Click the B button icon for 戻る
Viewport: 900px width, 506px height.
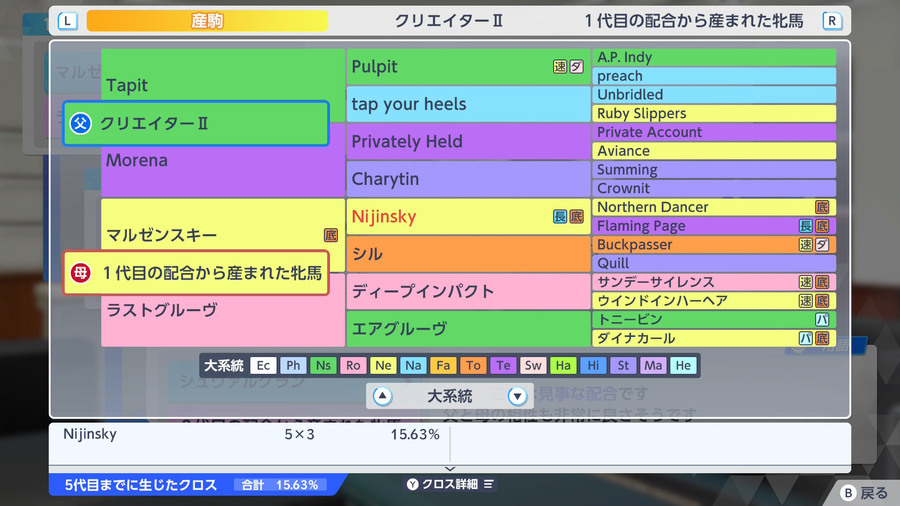coord(848,493)
